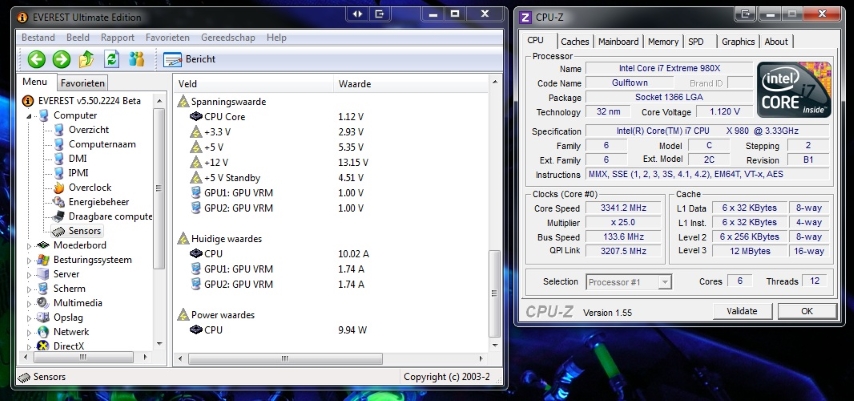Click the Spanningswaarde group heading
Image resolution: width=854 pixels, height=401 pixels.
(x=228, y=101)
